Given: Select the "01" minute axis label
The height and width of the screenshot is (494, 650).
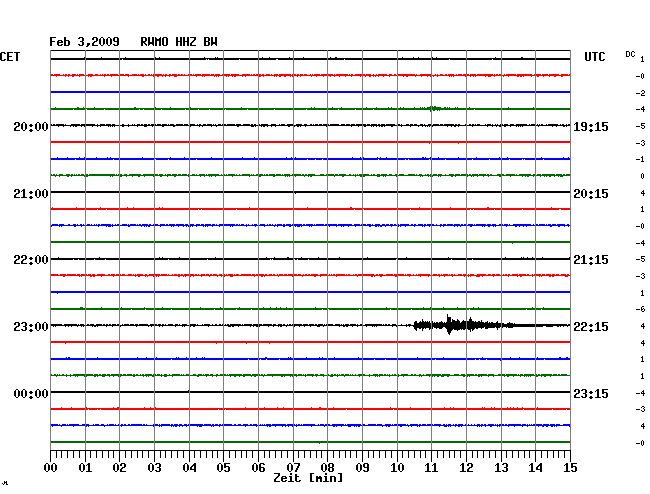Looking at the screenshot, I should coord(85,467).
